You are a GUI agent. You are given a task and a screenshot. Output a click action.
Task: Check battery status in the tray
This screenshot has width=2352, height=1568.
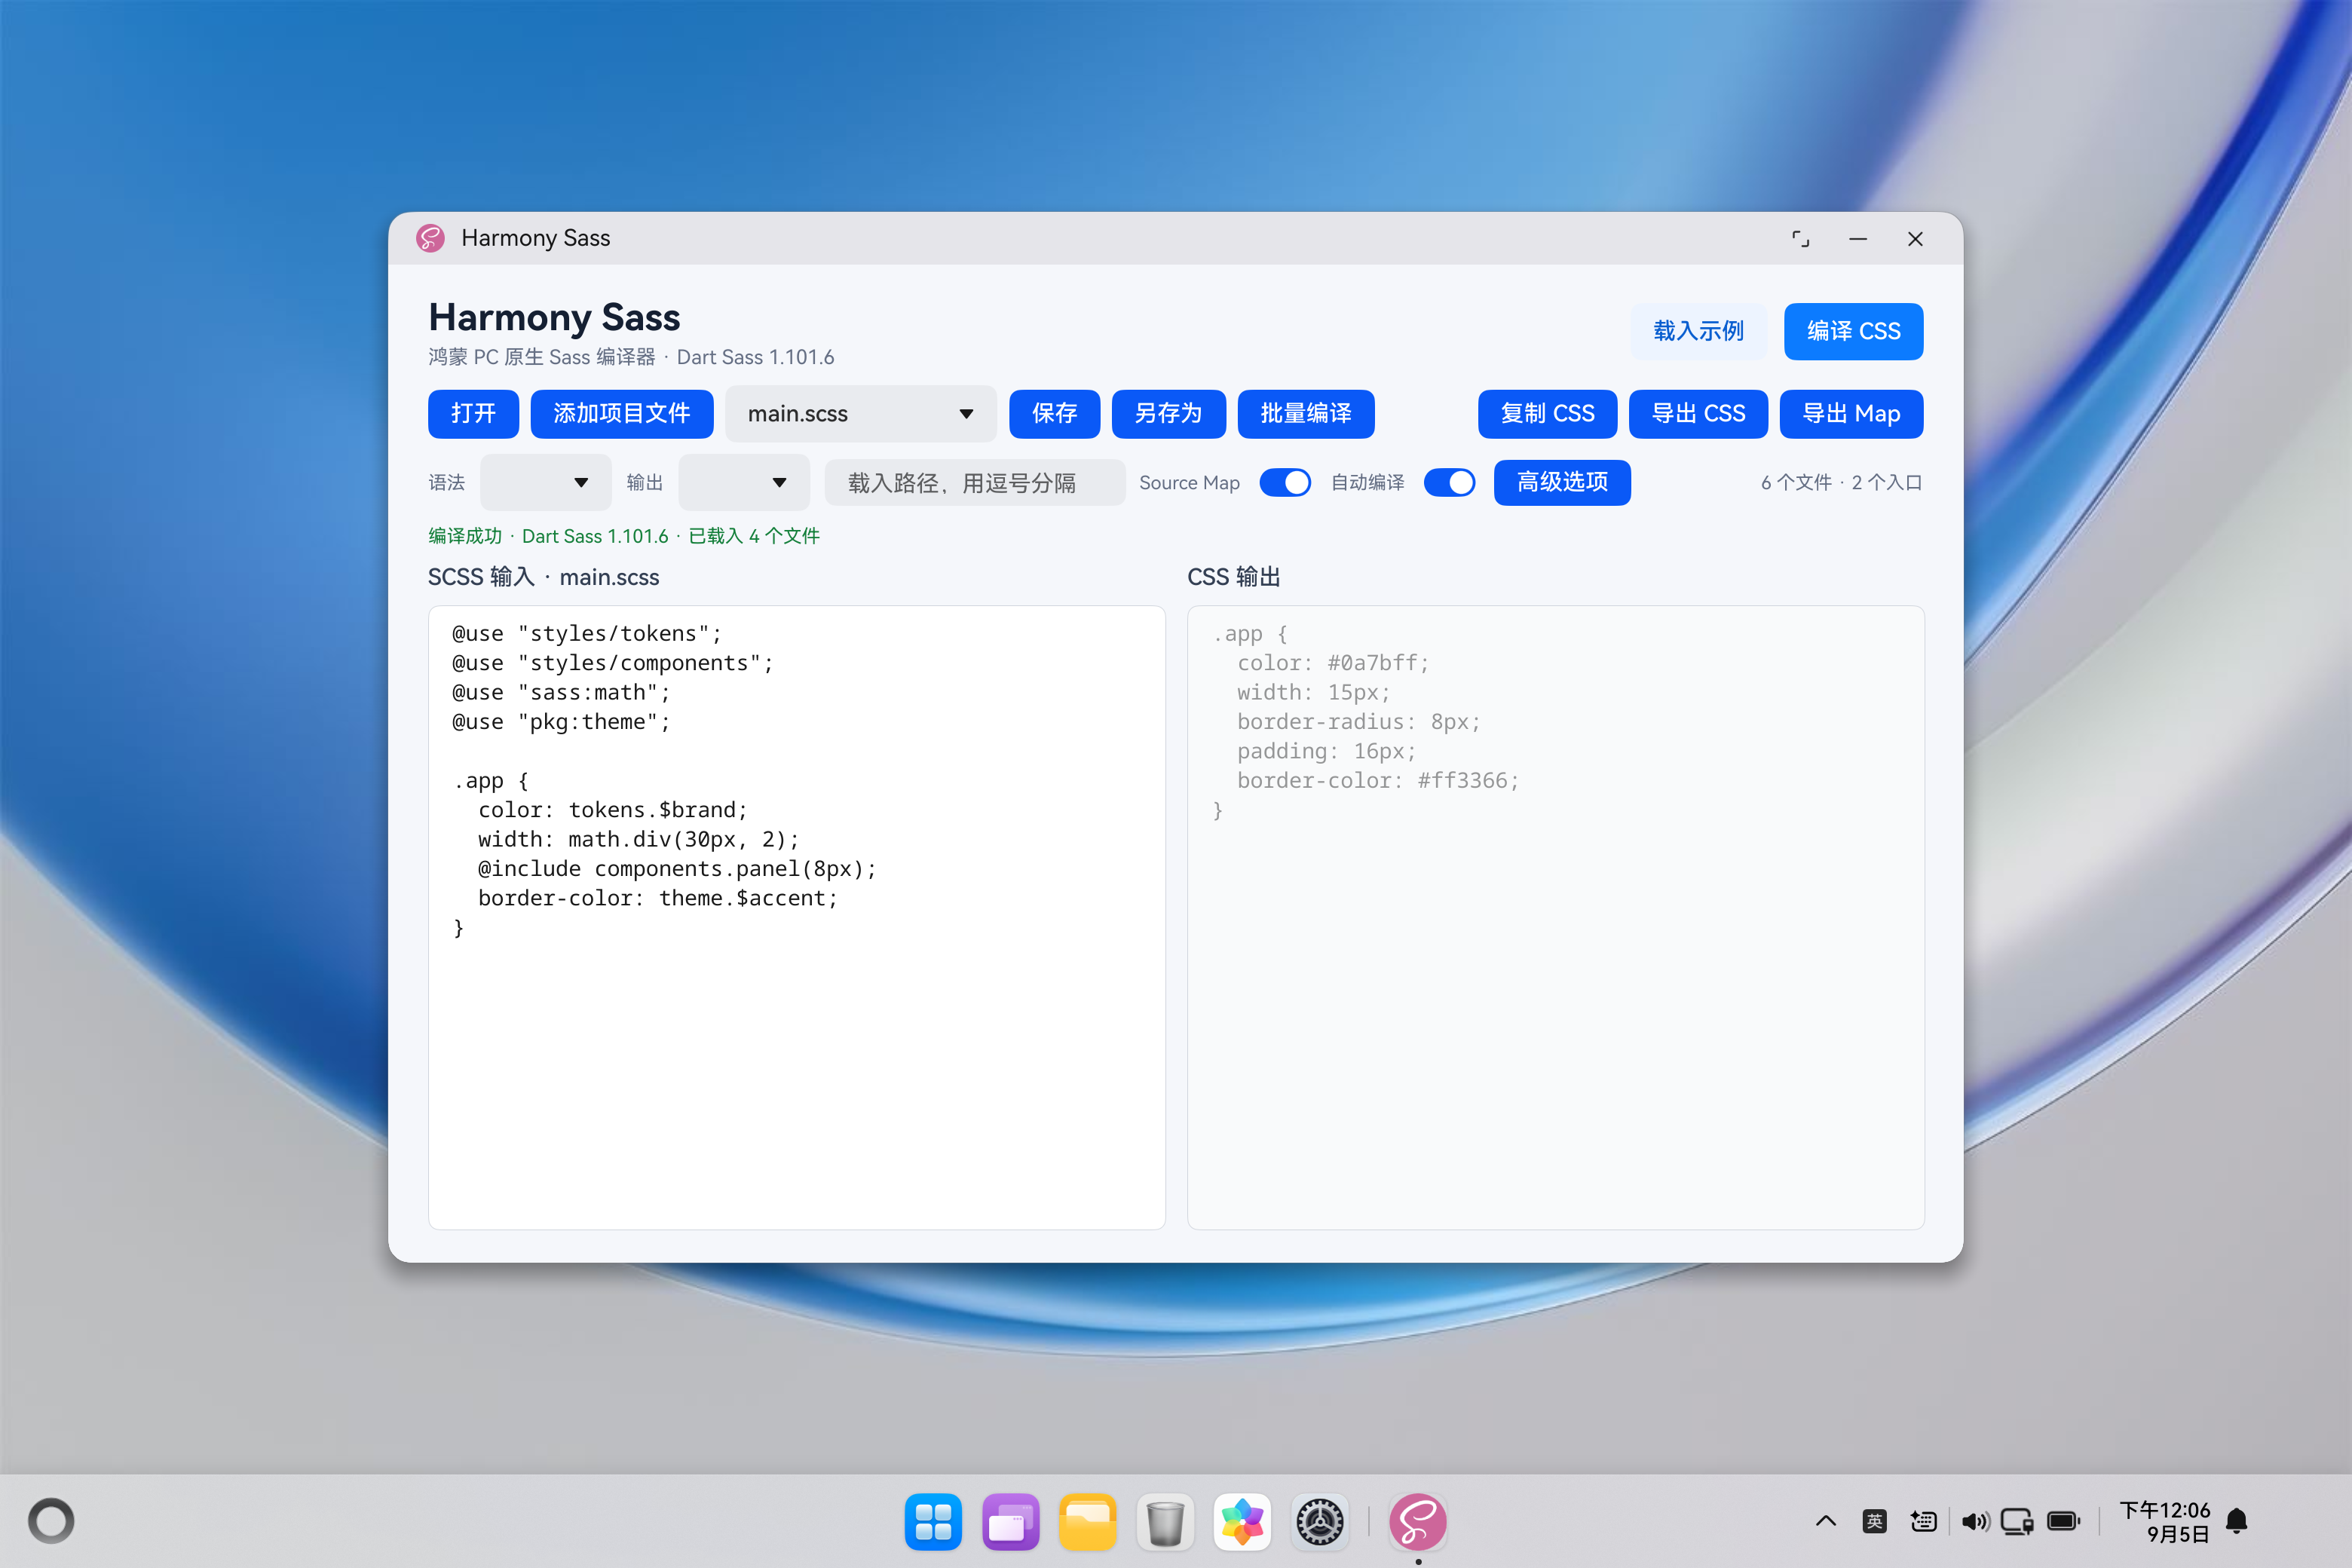(x=2064, y=1521)
